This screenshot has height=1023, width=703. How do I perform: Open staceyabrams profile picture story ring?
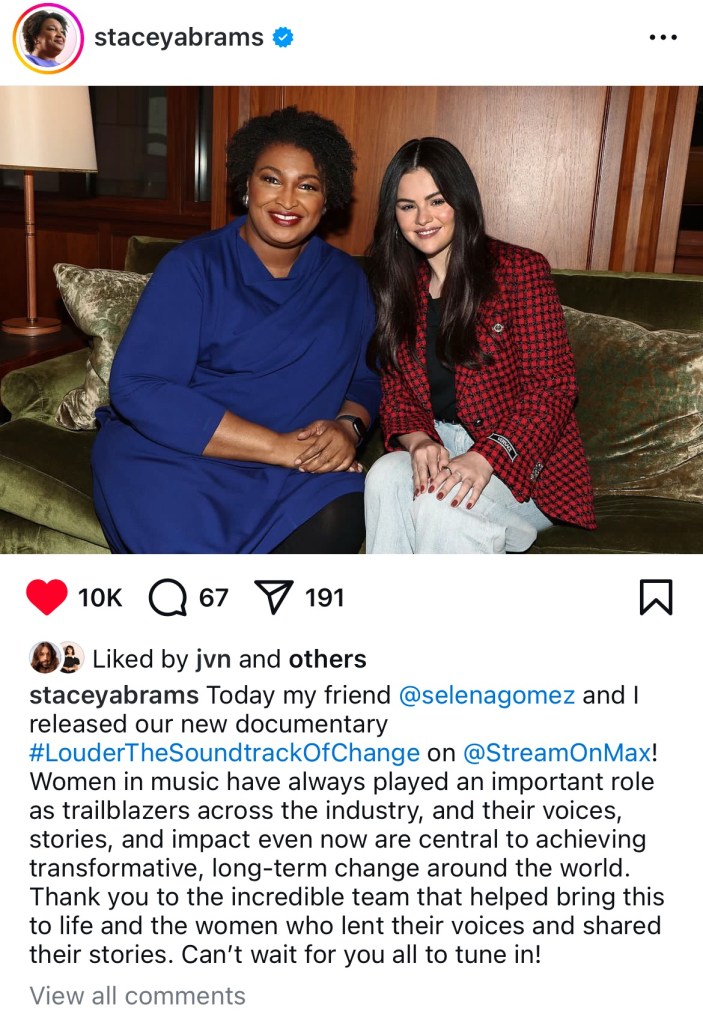[48, 38]
